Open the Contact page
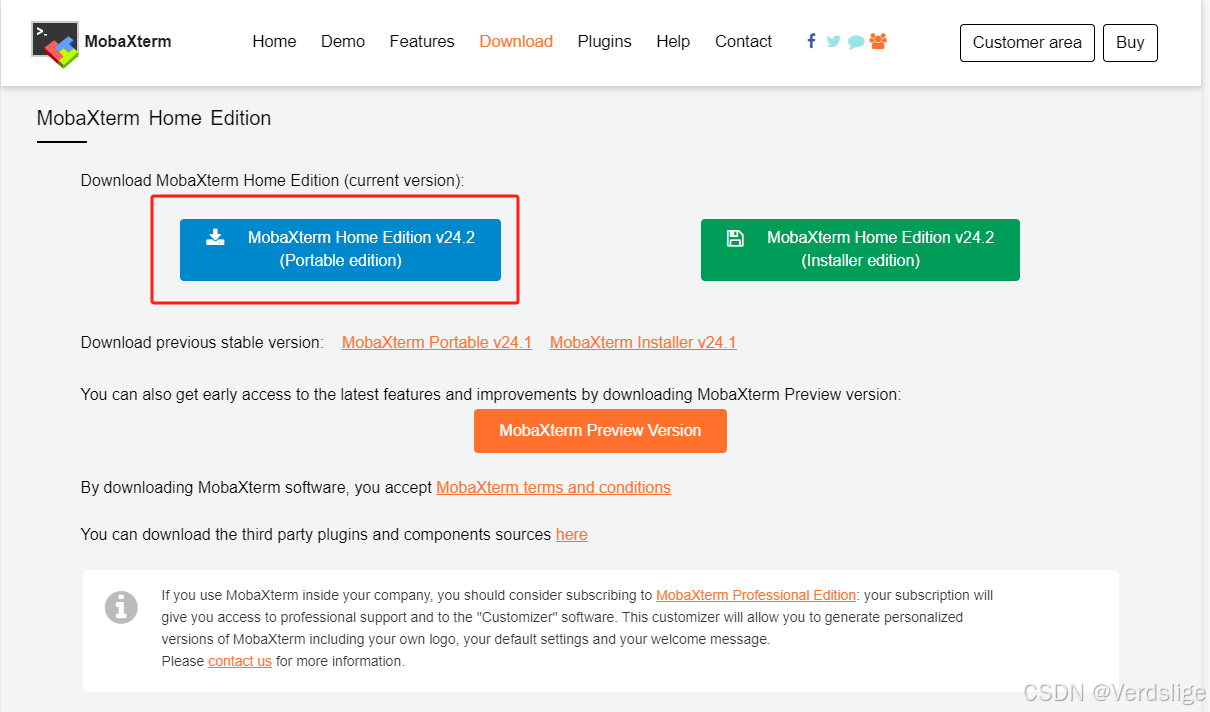 (x=743, y=42)
